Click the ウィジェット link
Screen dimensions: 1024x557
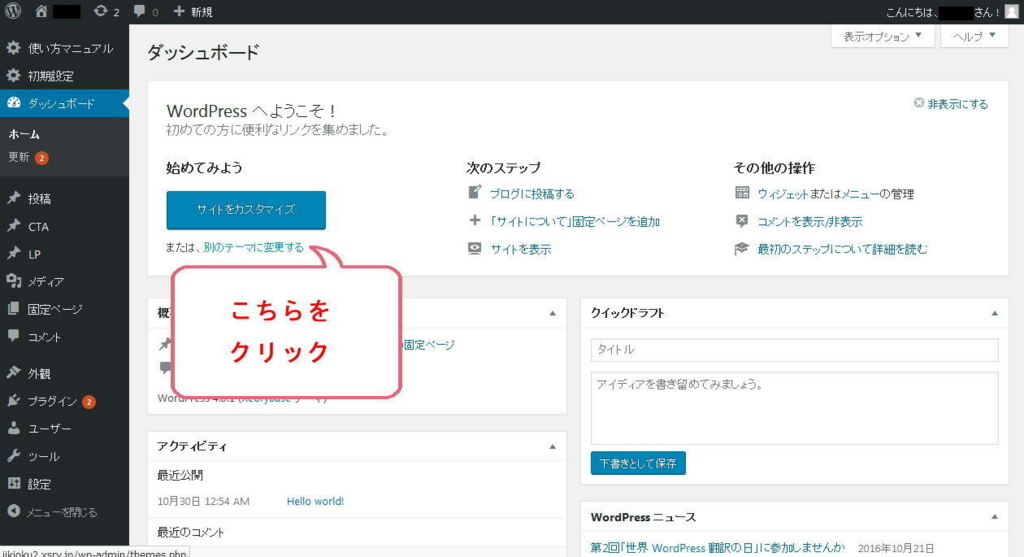(x=782, y=194)
